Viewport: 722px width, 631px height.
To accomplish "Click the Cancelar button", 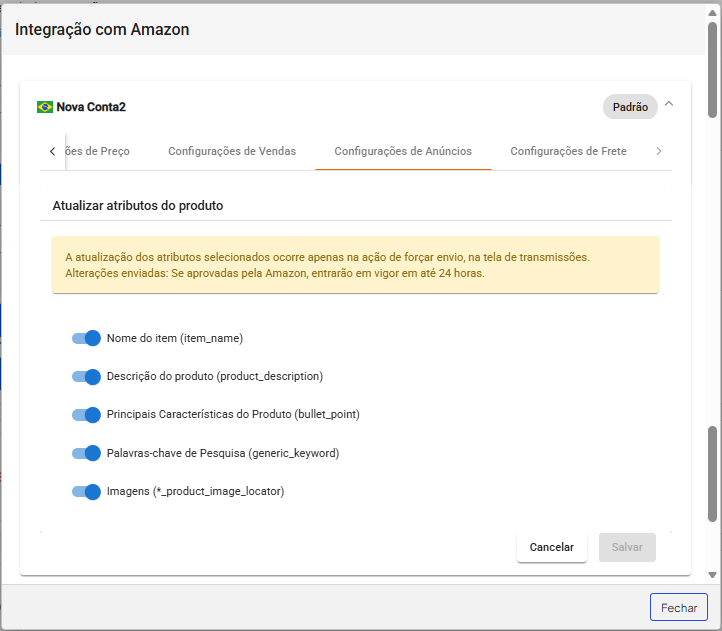I will 552,547.
